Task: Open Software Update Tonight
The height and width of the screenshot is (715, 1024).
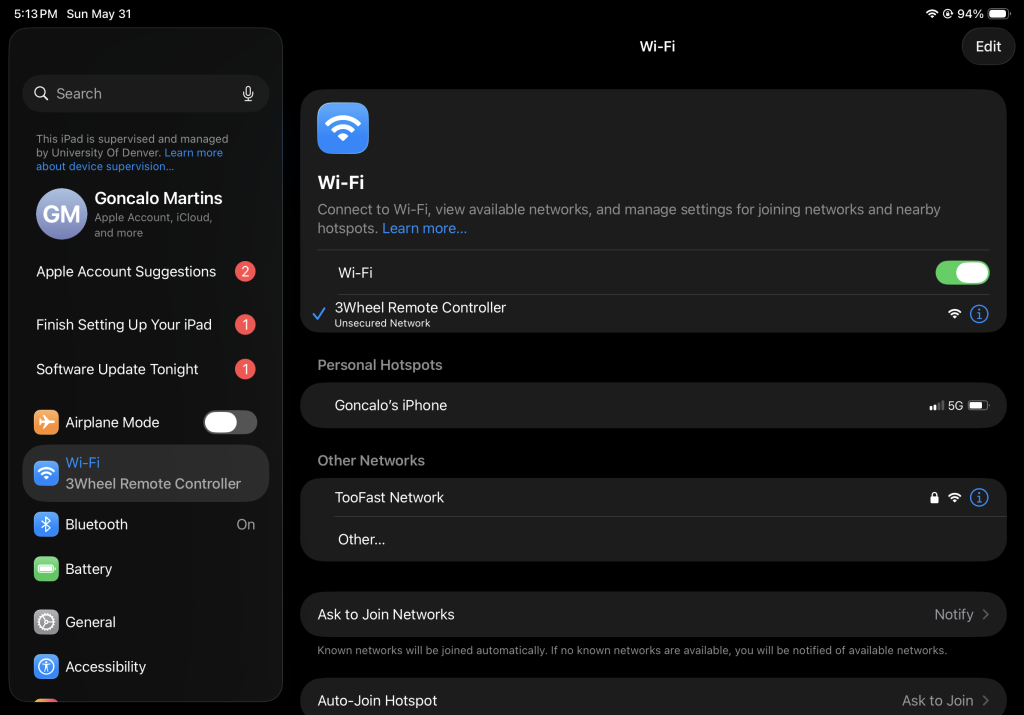Action: (146, 369)
